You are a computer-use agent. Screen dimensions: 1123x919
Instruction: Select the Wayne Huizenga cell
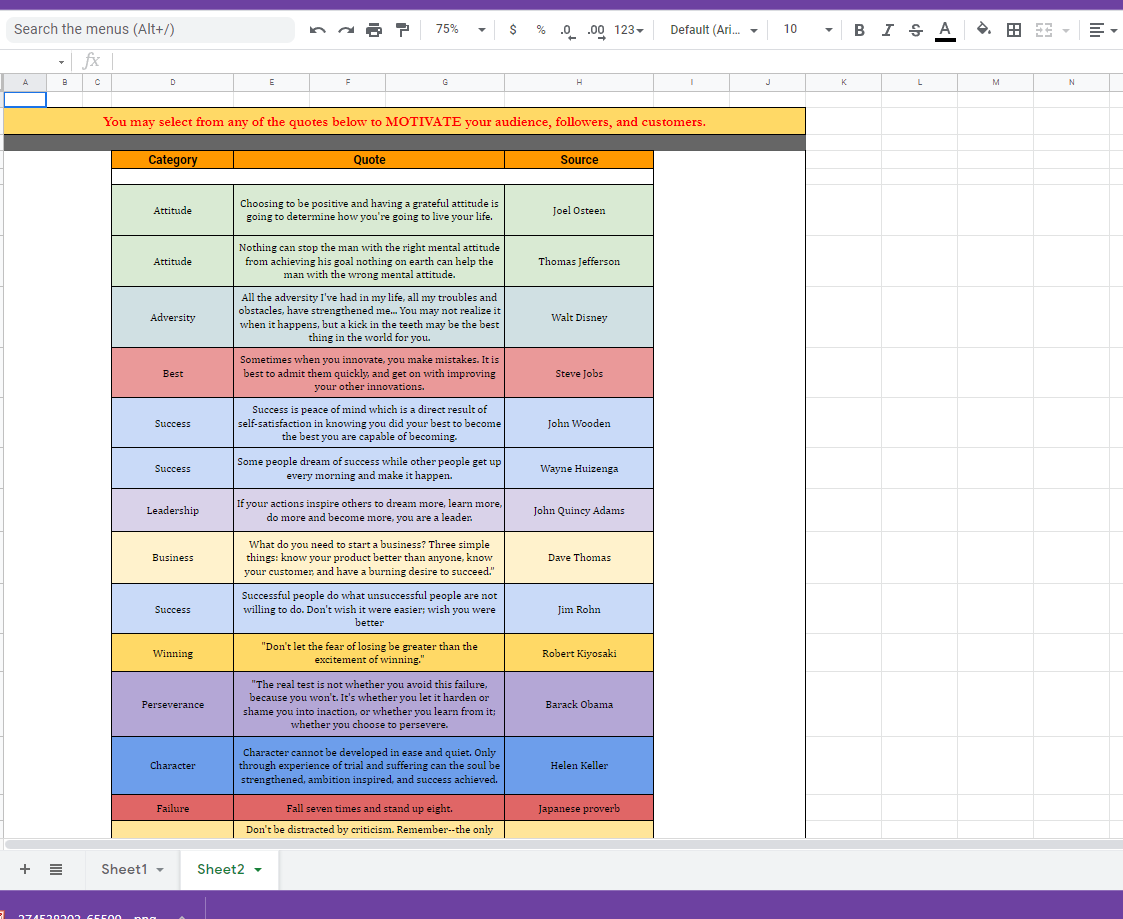tap(579, 468)
